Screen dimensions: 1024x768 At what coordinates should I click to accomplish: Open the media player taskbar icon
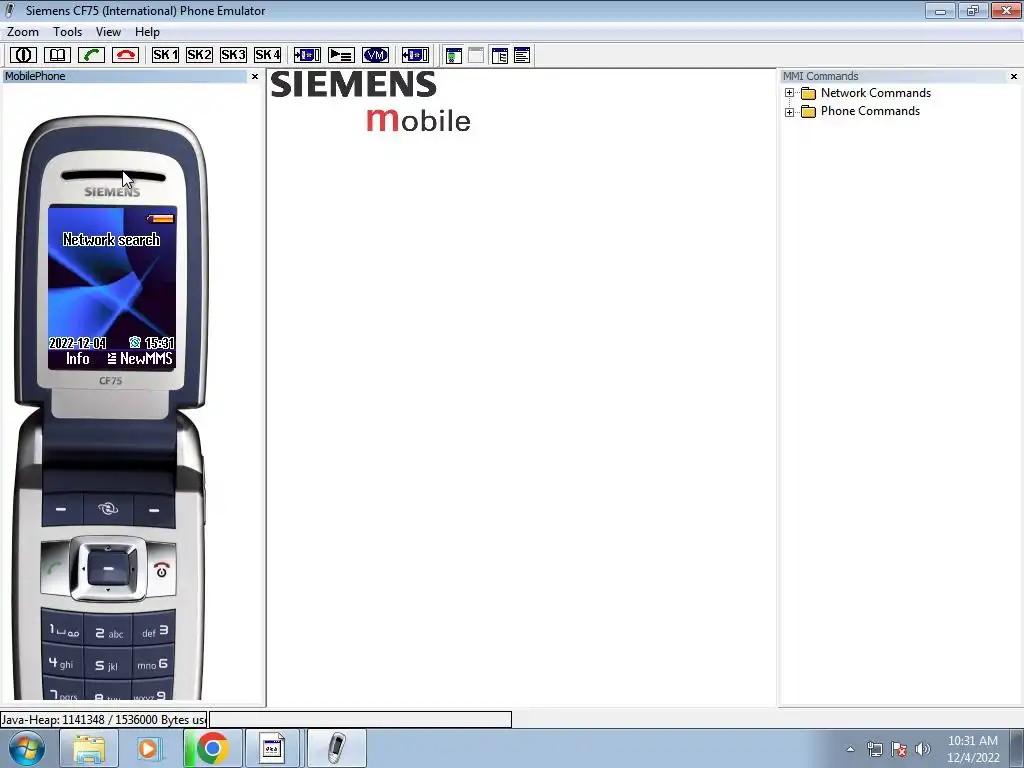coord(150,748)
